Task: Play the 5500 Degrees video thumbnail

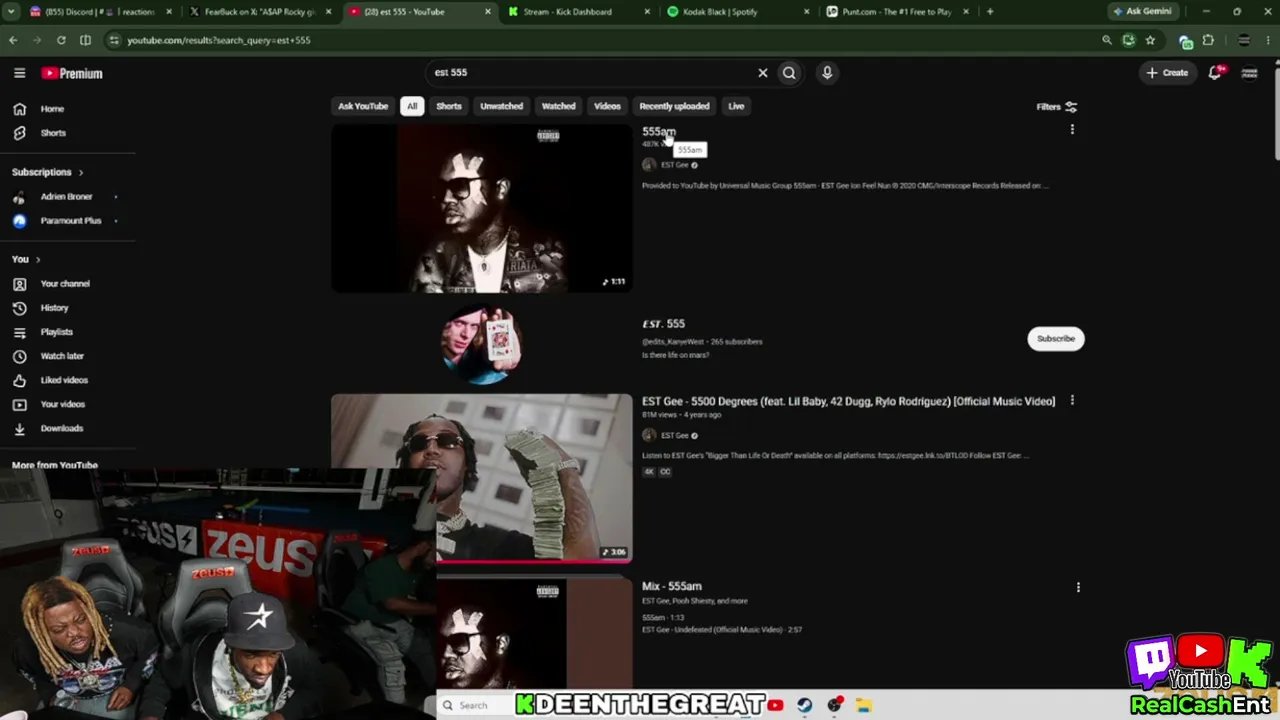Action: click(482, 478)
